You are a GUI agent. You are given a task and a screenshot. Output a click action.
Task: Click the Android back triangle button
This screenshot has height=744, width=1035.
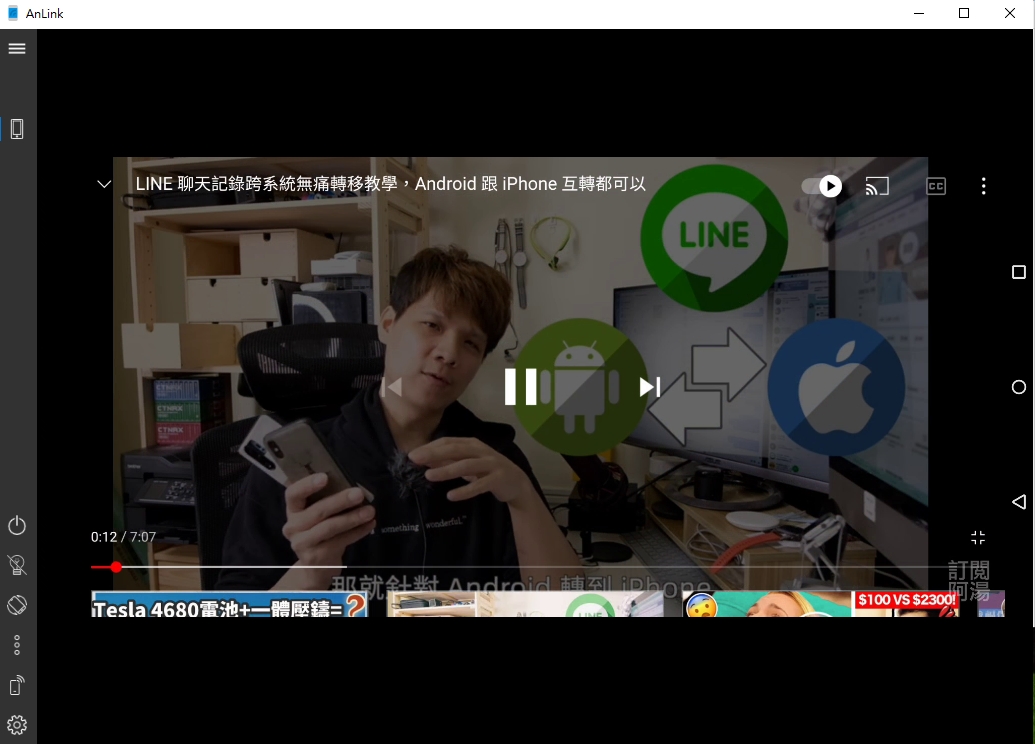pos(1019,502)
